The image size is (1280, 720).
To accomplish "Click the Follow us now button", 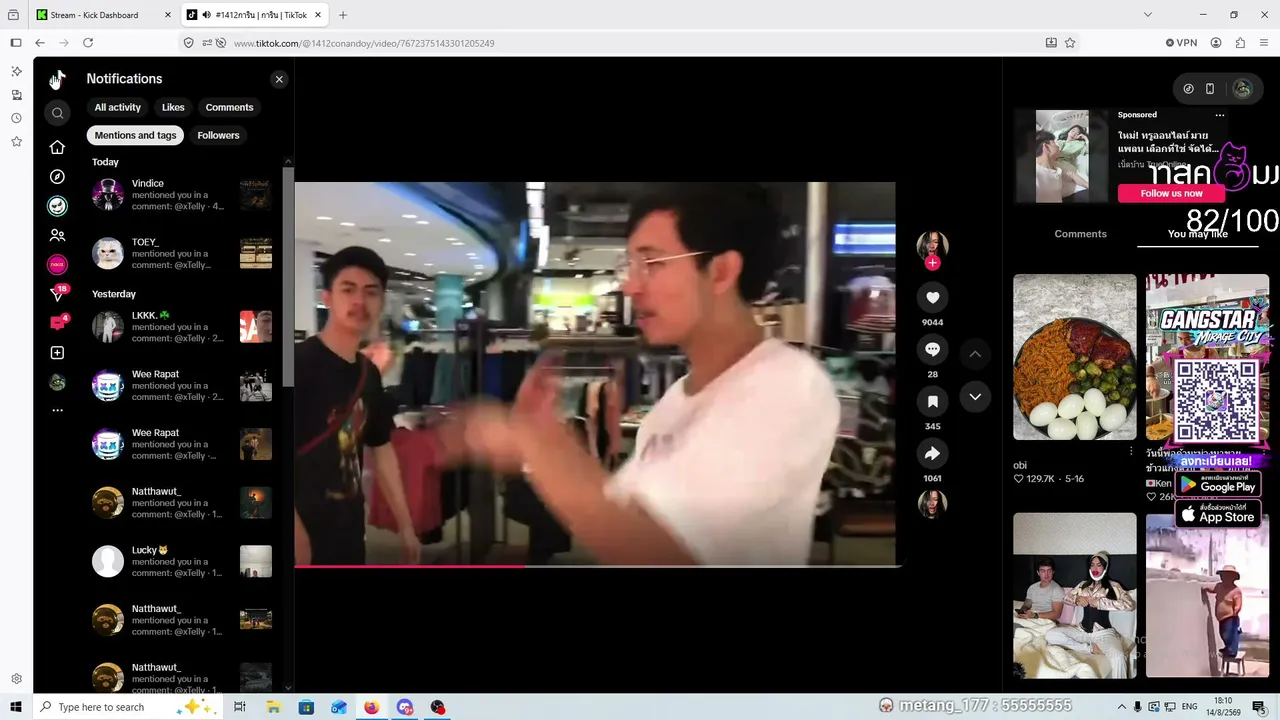I will click(1171, 193).
